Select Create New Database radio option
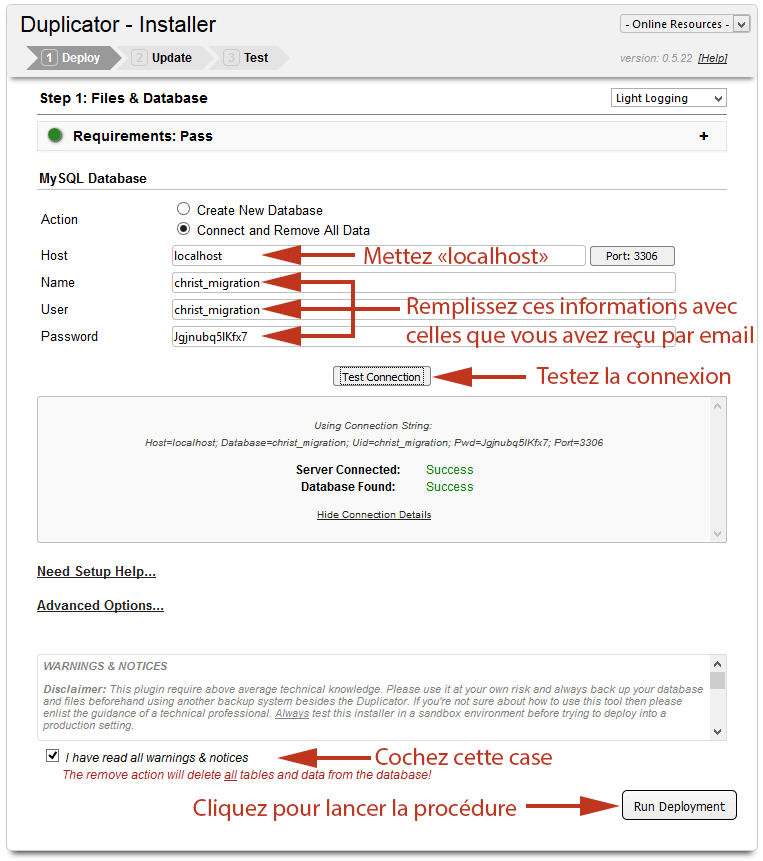763x861 pixels. 183,209
